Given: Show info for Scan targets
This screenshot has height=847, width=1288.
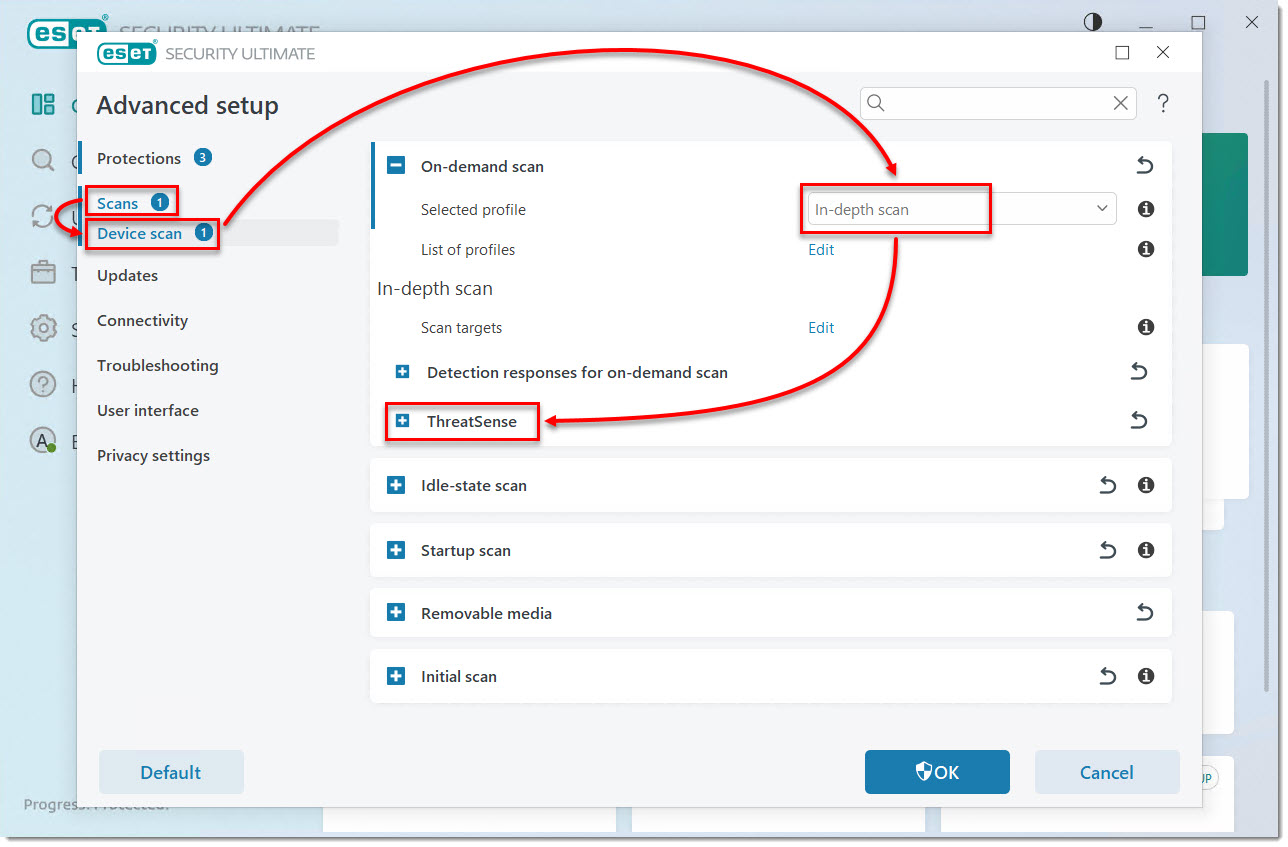Looking at the screenshot, I should click(x=1146, y=327).
